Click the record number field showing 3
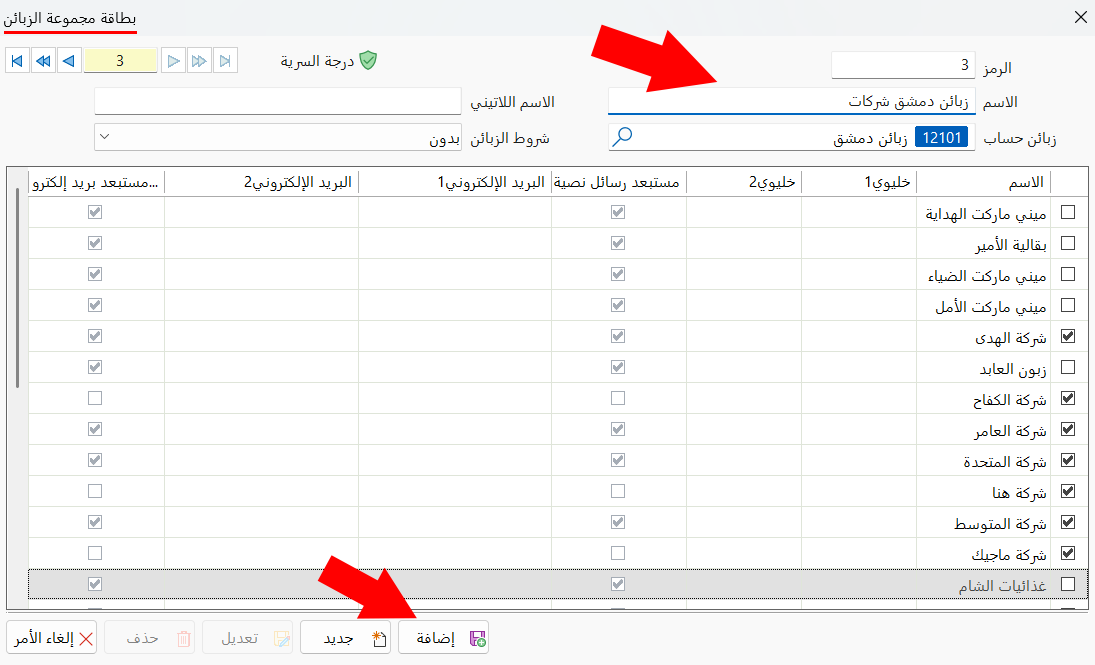This screenshot has height=665, width=1095. point(120,61)
